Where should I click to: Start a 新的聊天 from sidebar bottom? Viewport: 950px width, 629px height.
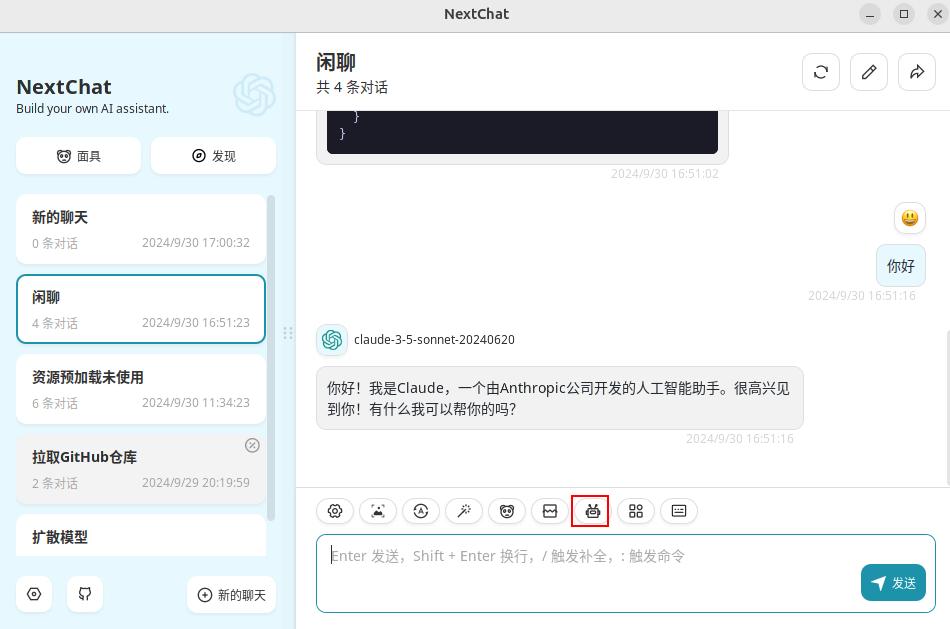point(231,594)
